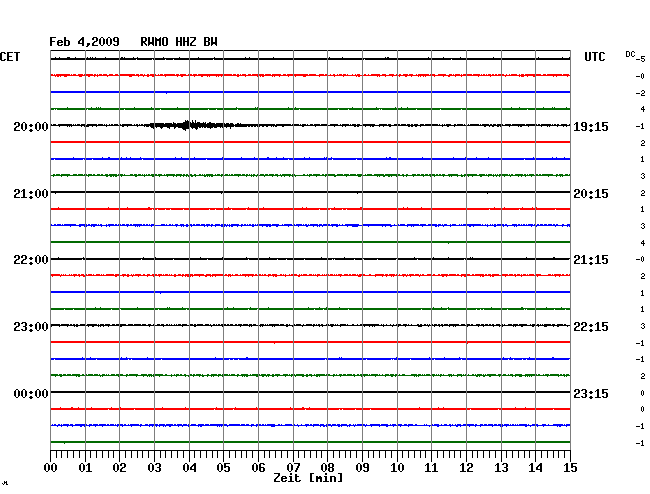
Task: Click the 10 minute tick label
Action: coord(397,467)
